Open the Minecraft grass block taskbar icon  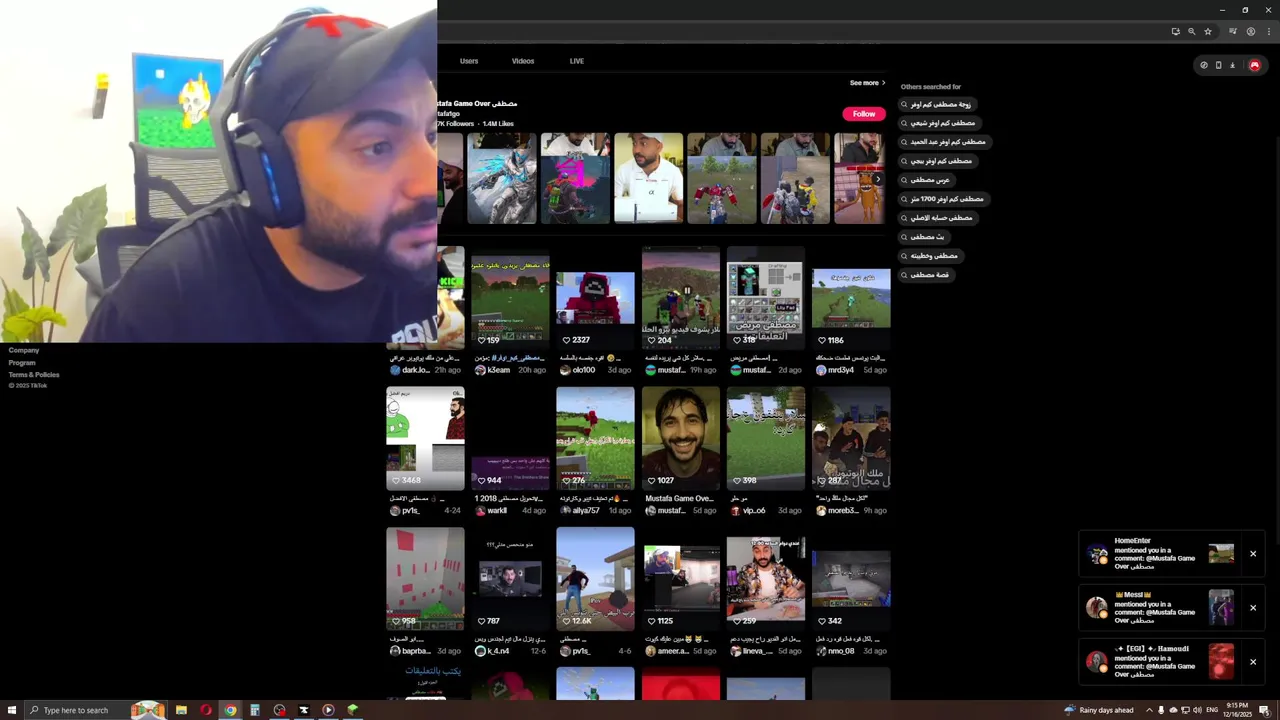pyautogui.click(x=352, y=710)
